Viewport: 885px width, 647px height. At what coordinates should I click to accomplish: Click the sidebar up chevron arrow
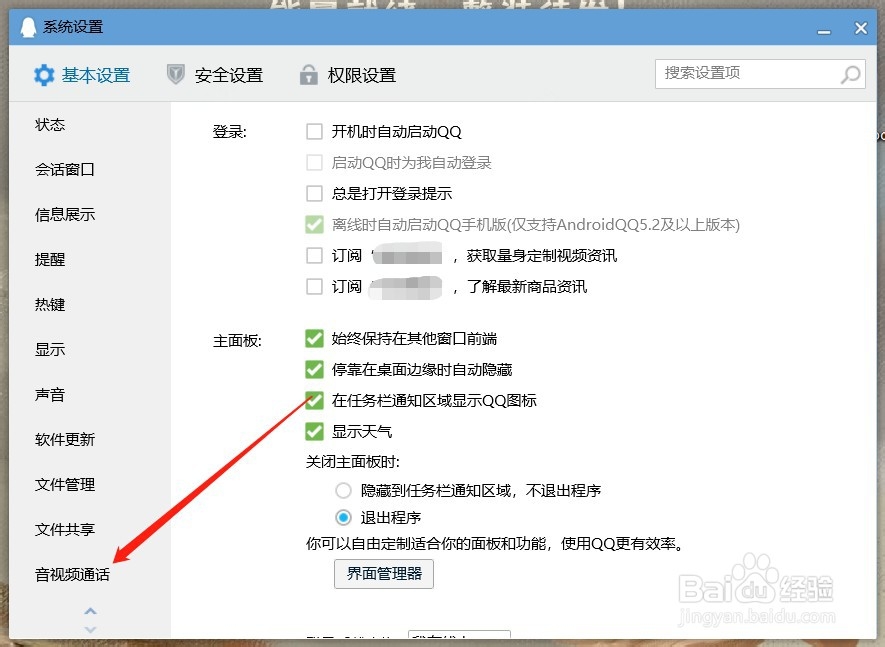pyautogui.click(x=90, y=611)
